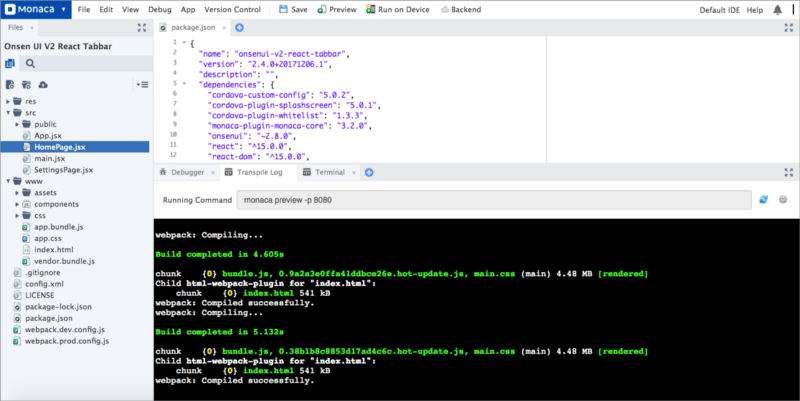The image size is (800, 401).
Task: Collapse the src folder
Action: click(x=8, y=113)
